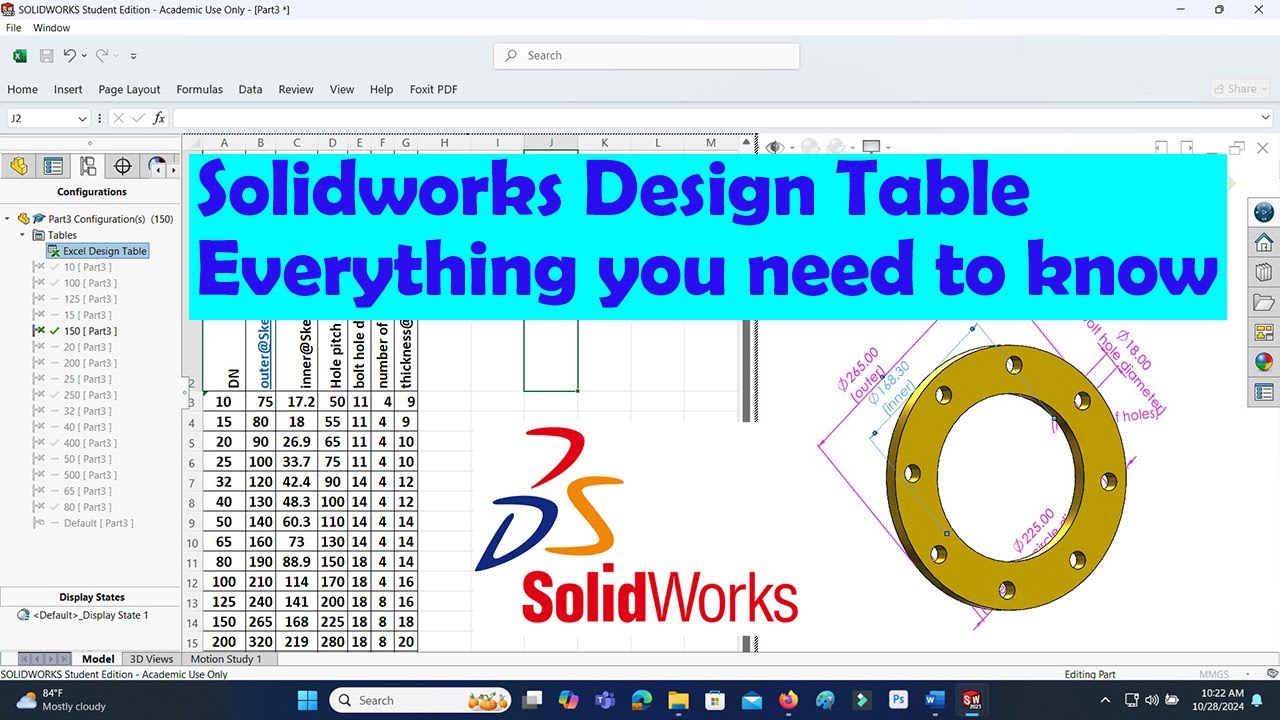The width and height of the screenshot is (1280, 720).
Task: Expand the formula bar chevron
Action: pos(1266,118)
